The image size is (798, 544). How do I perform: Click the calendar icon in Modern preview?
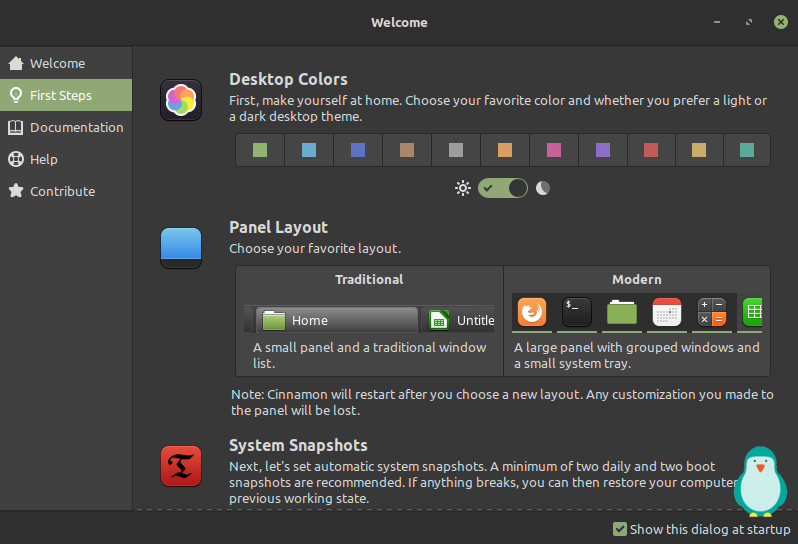(x=667, y=312)
